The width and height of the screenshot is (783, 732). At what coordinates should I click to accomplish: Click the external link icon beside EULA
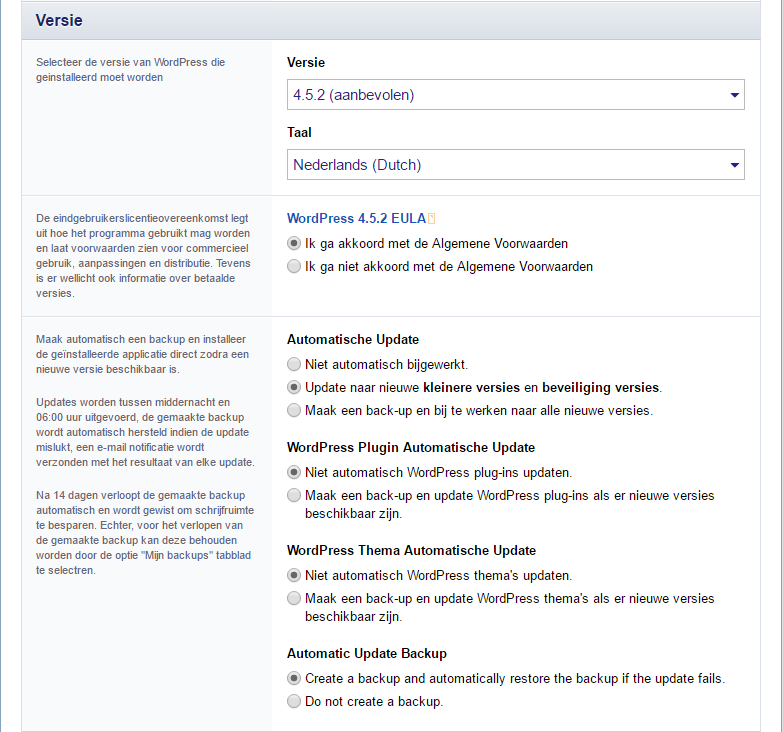432,219
